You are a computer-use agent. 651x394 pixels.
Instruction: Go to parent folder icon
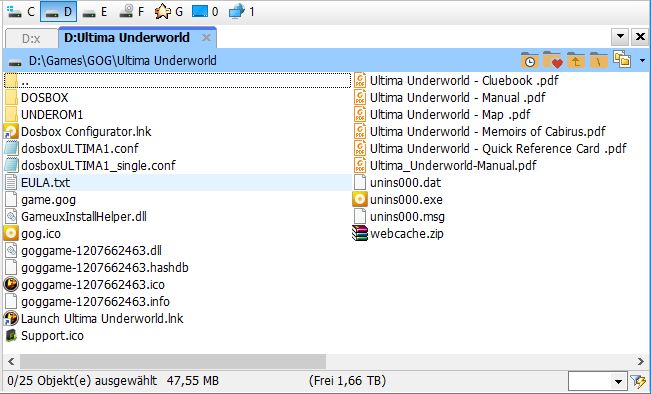575,61
